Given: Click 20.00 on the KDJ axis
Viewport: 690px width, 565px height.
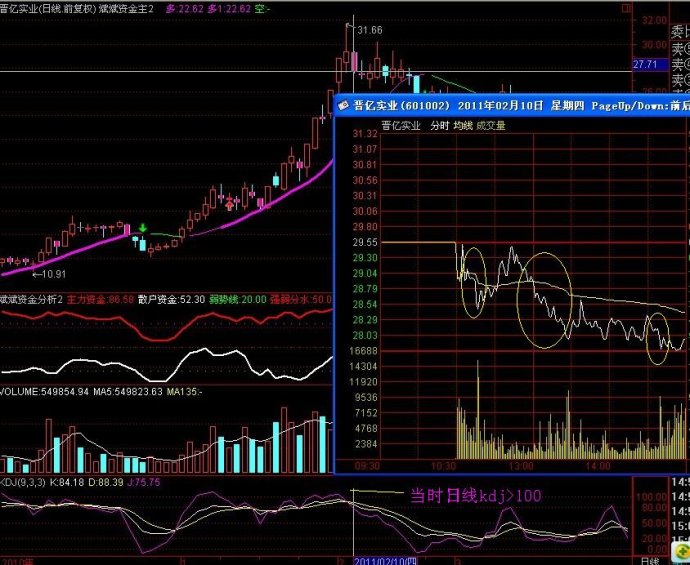Looking at the screenshot, I should coord(655,539).
